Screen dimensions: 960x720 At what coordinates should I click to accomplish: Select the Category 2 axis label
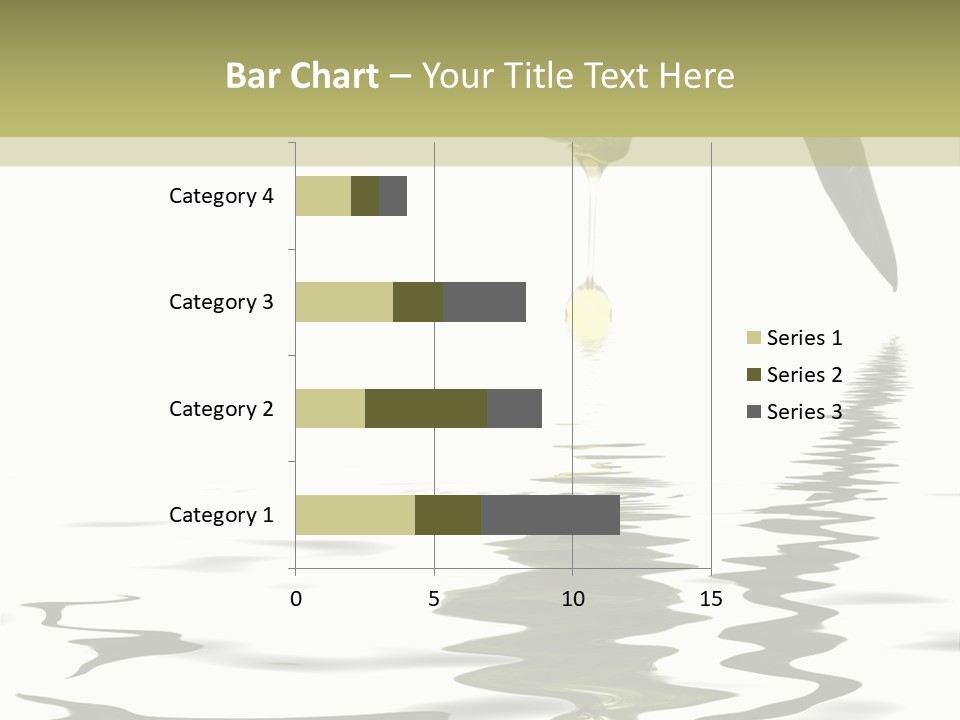[x=221, y=409]
